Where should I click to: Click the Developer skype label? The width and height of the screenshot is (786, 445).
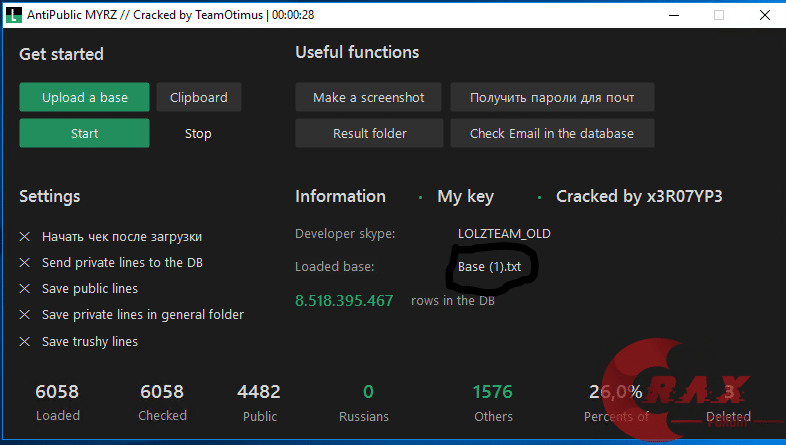point(345,234)
